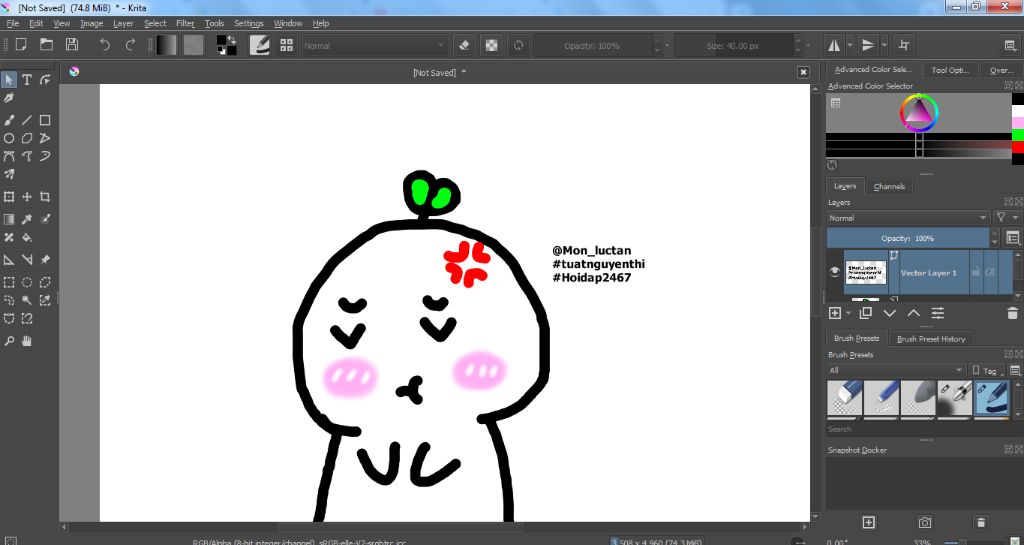Open the brush presets All tag dropdown
1024x545 pixels.
[895, 370]
